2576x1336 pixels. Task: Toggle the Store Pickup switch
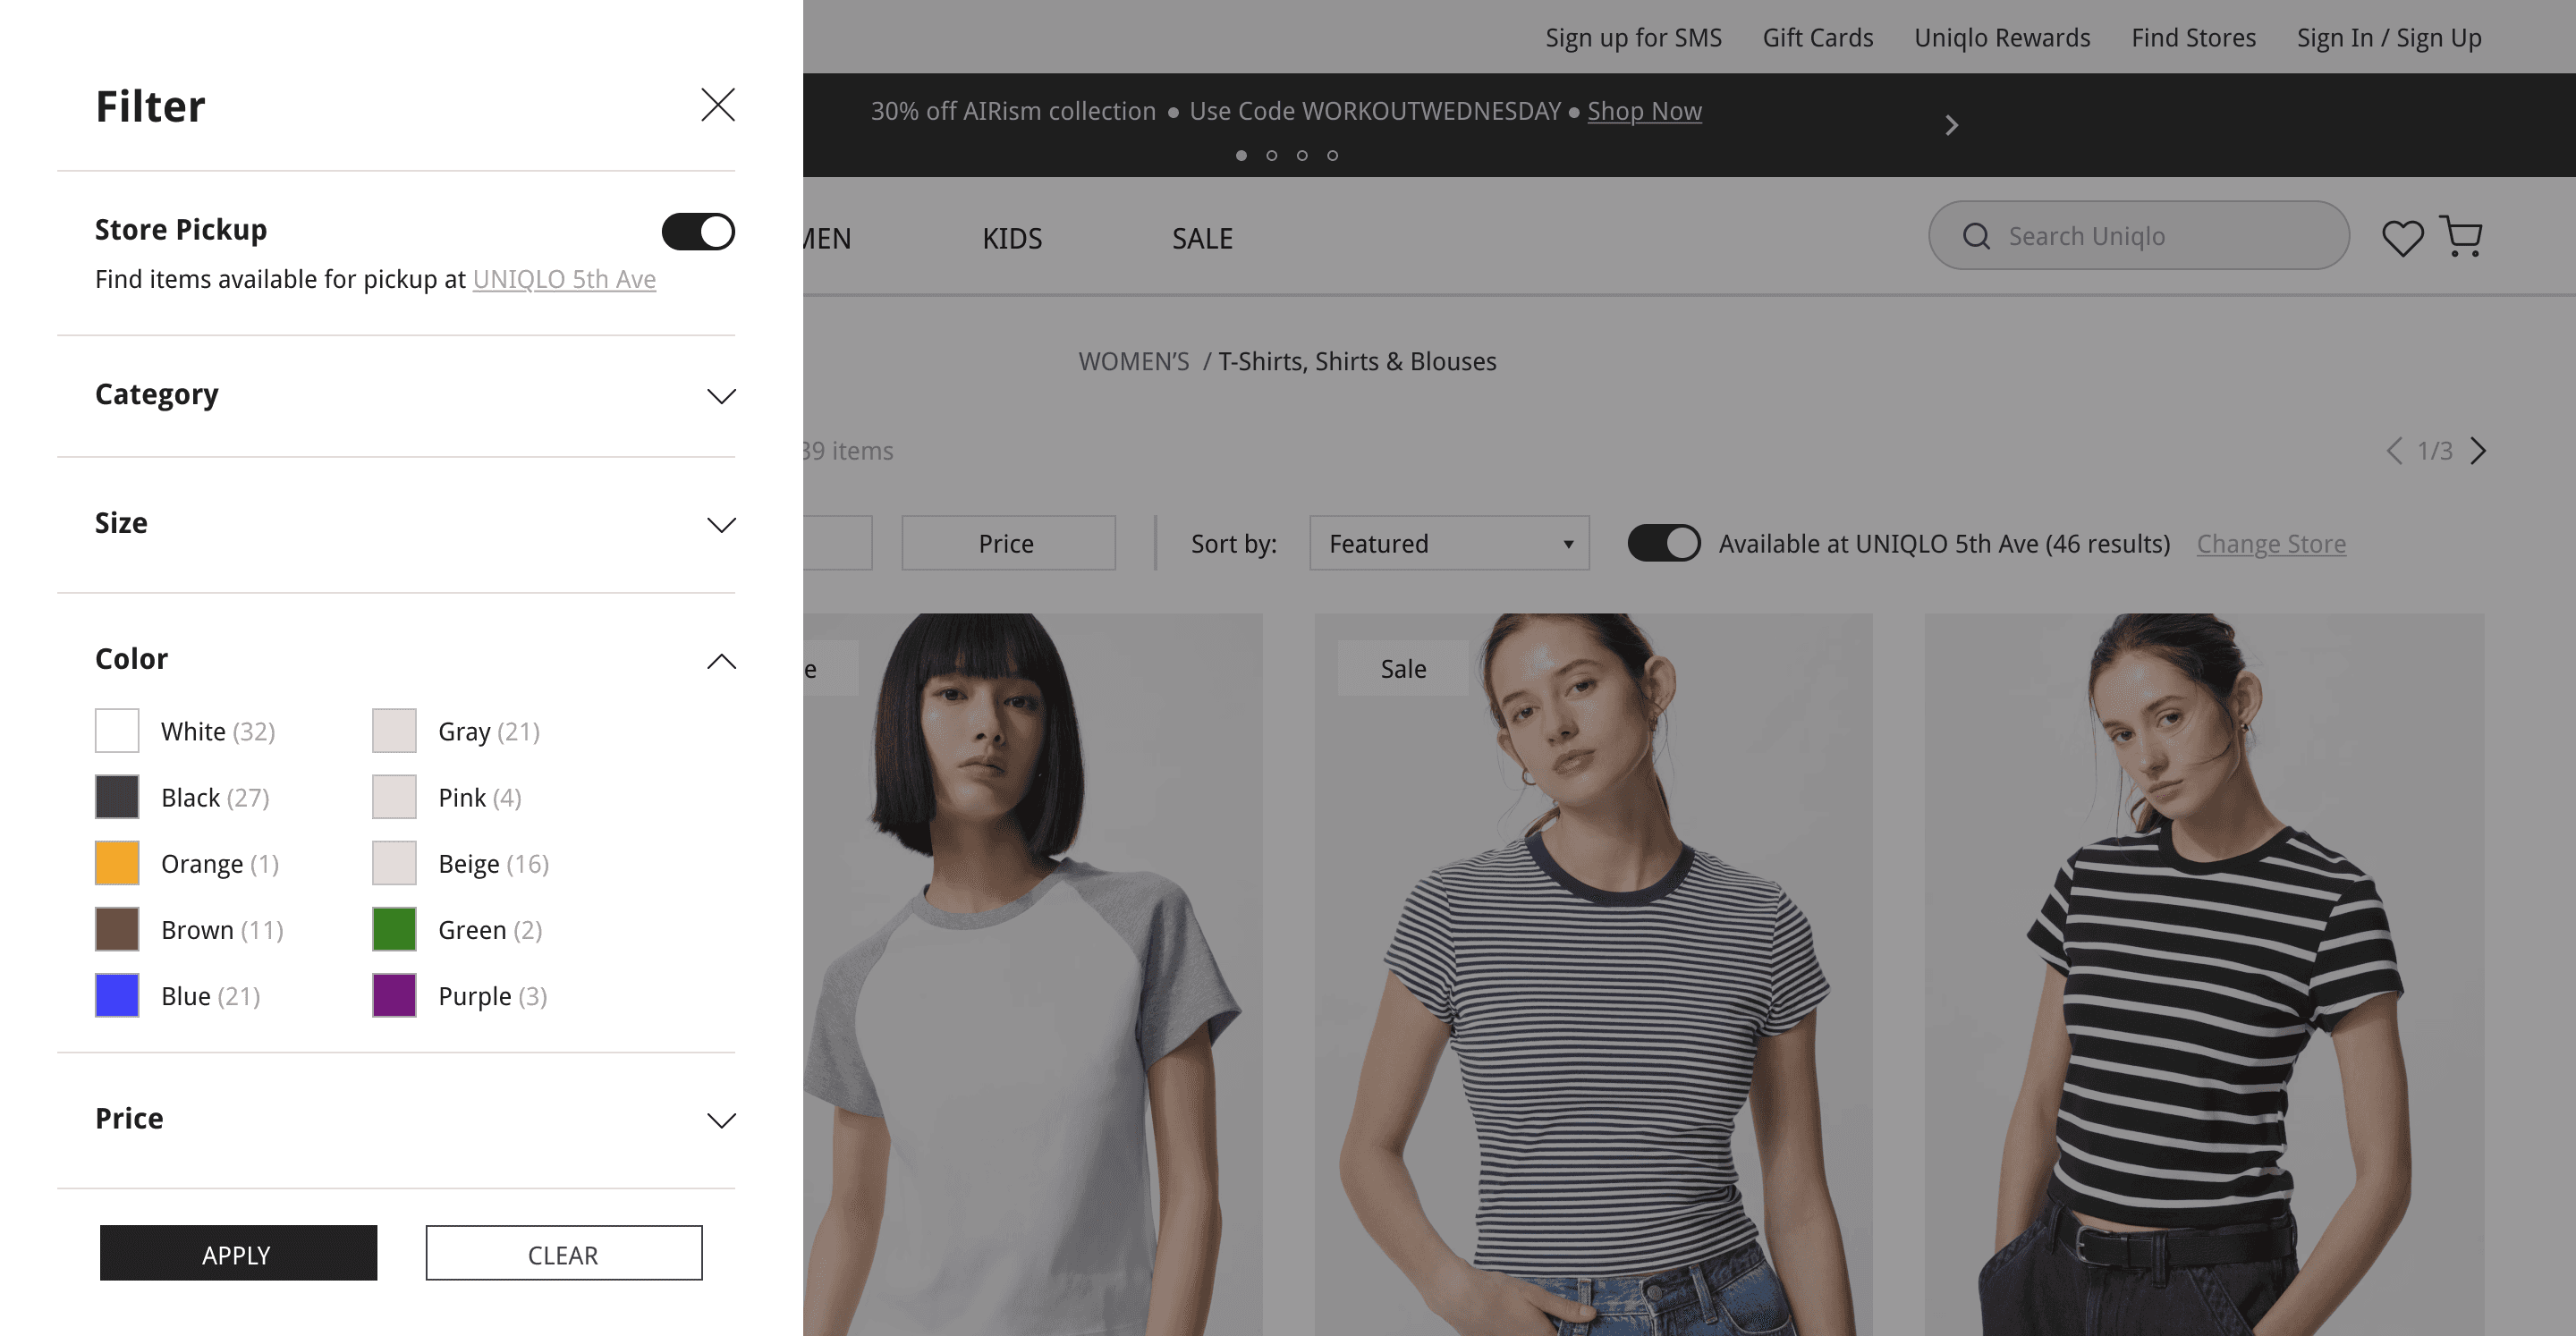point(697,232)
